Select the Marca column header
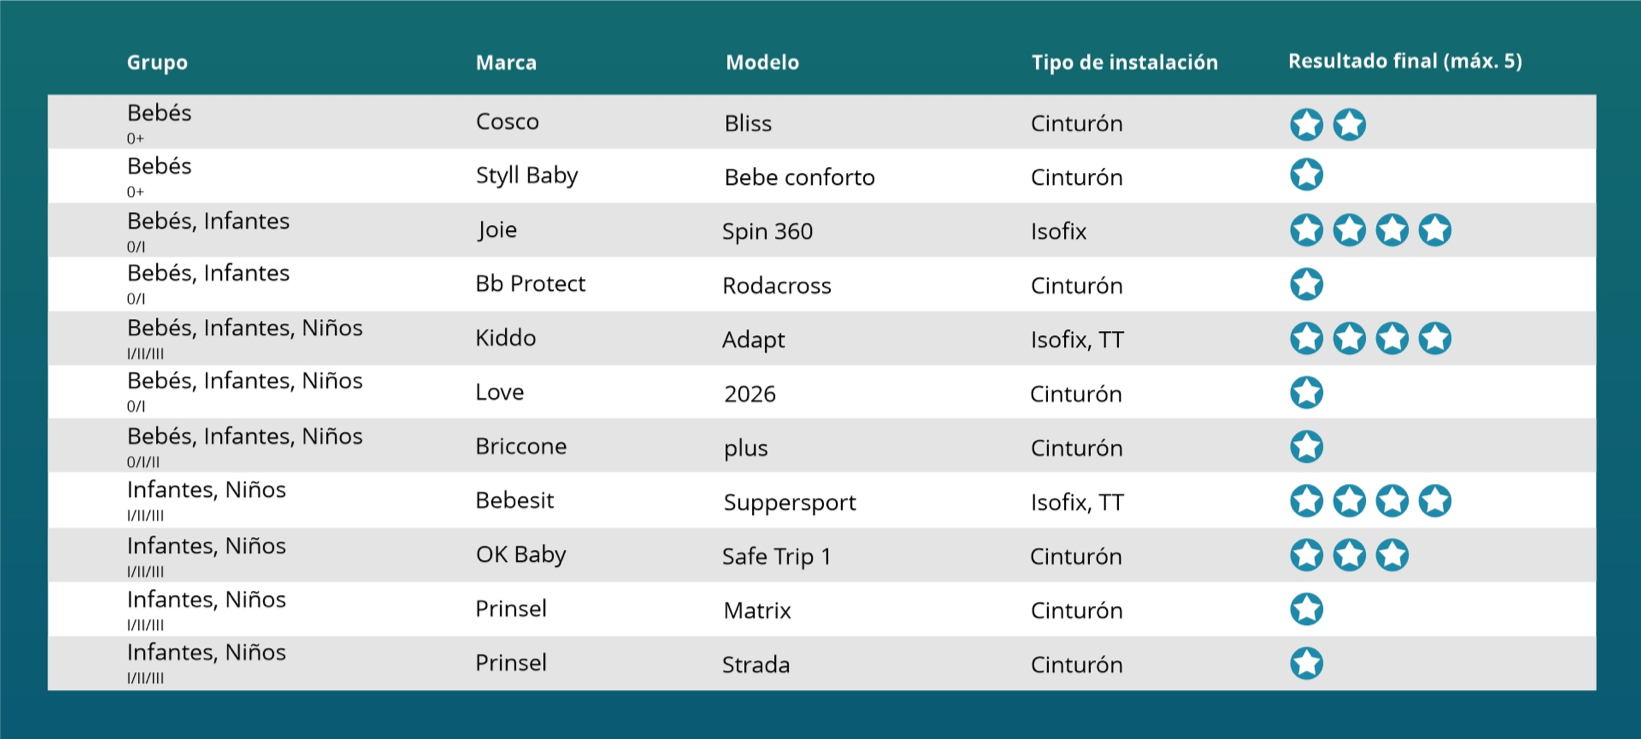Viewport: 1641px width, 739px height. 506,62
